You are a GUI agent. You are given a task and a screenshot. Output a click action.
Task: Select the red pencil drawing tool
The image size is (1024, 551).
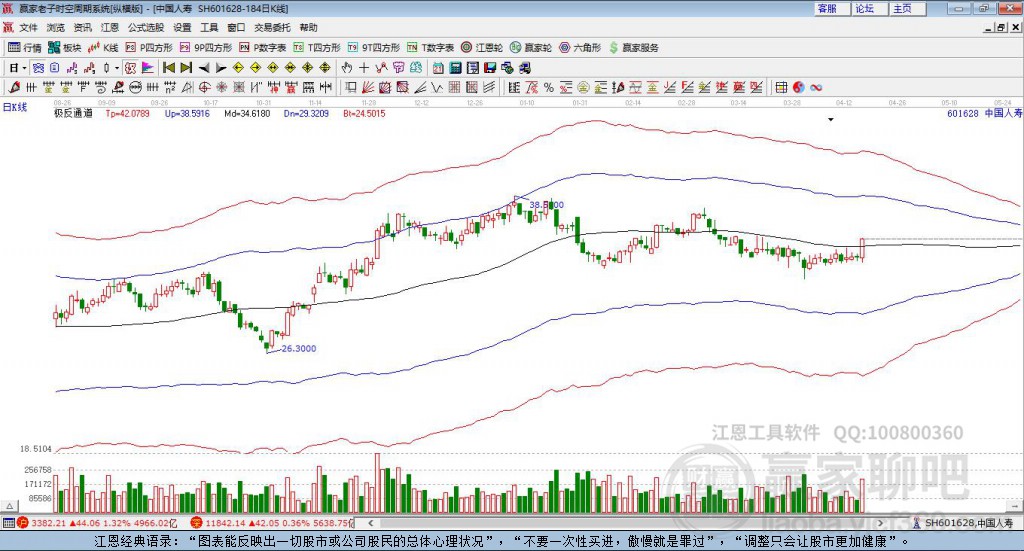point(14,87)
